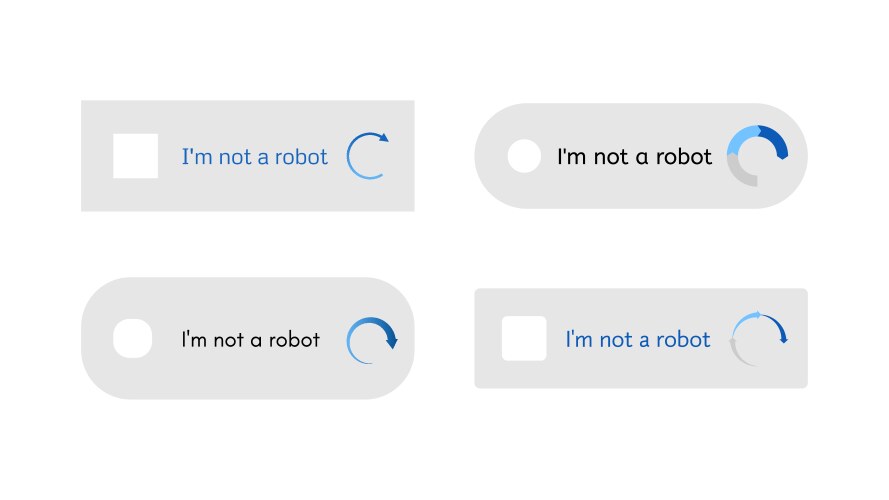Viewport: 889px width, 500px height.
Task: Click the arrowhead tip of the thin circular arrow
Action: coord(384,138)
